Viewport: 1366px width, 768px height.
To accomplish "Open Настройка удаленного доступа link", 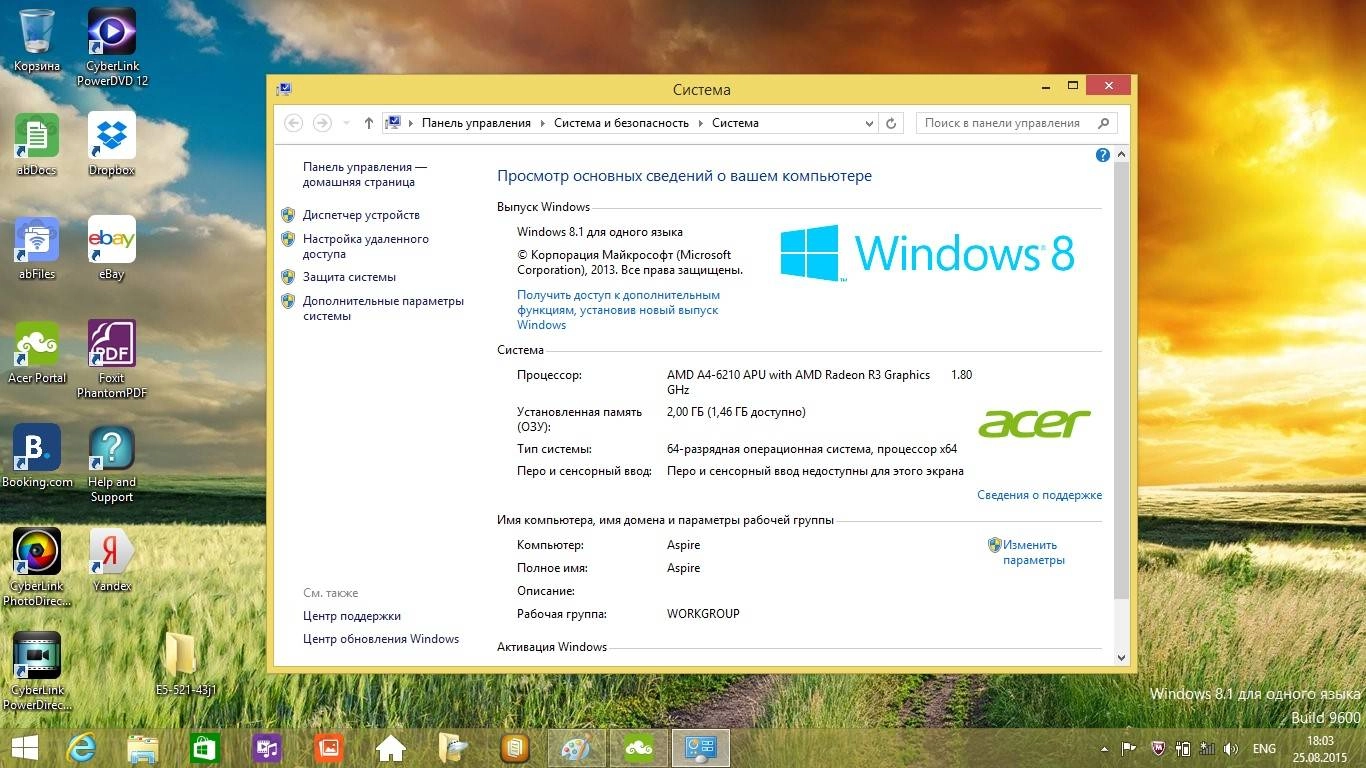I will click(x=366, y=246).
